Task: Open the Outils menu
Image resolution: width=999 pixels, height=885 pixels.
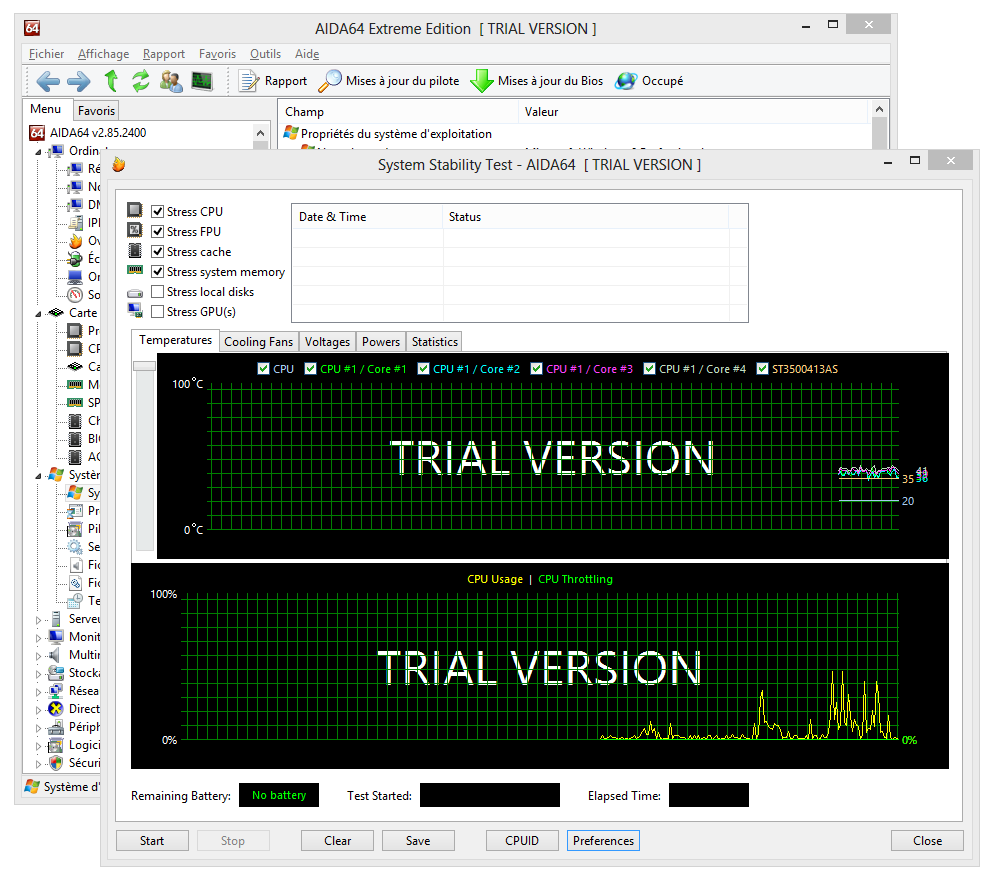Action: click(x=265, y=54)
